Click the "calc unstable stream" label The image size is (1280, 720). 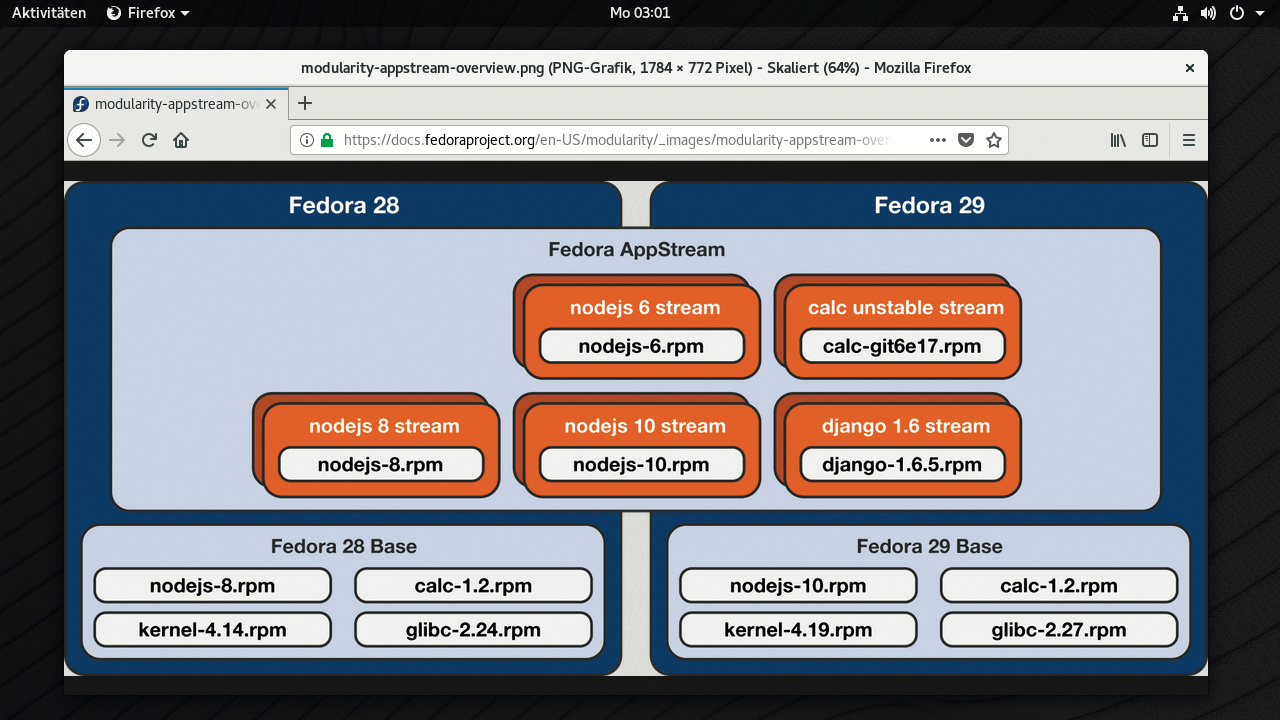[x=906, y=308]
